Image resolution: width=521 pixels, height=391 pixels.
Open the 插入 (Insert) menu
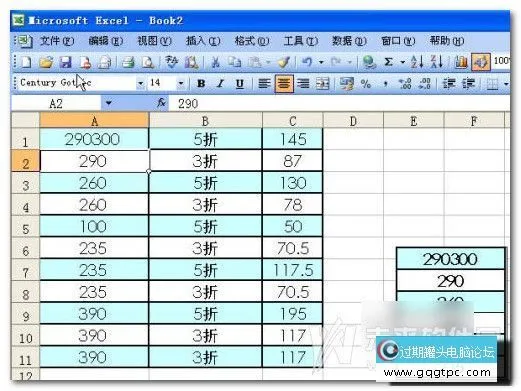203,41
